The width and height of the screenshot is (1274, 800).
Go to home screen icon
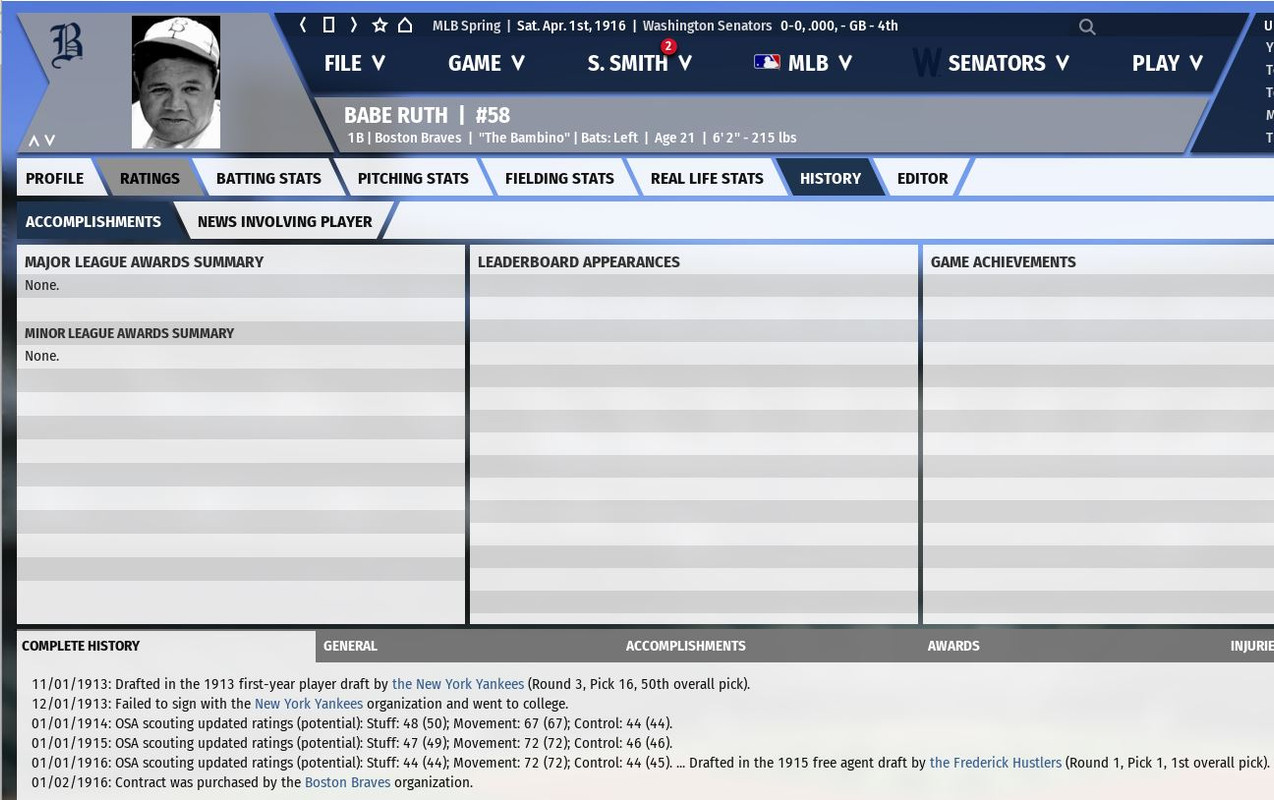point(405,25)
